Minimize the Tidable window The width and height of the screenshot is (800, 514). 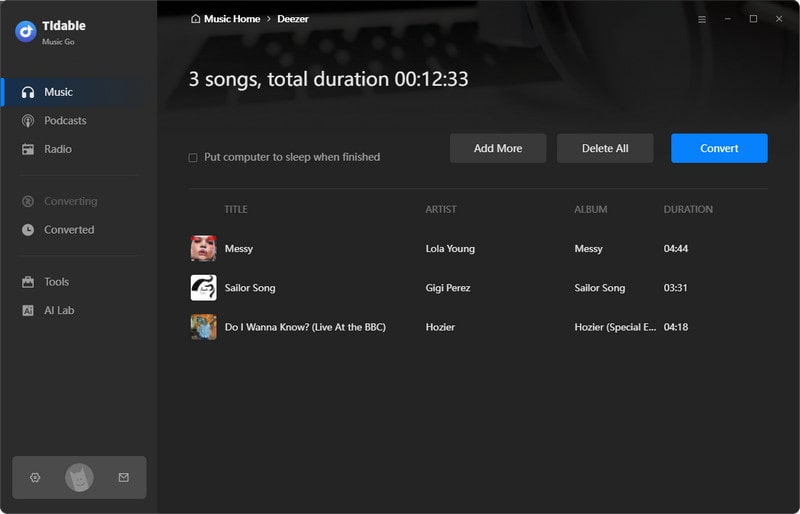728,19
